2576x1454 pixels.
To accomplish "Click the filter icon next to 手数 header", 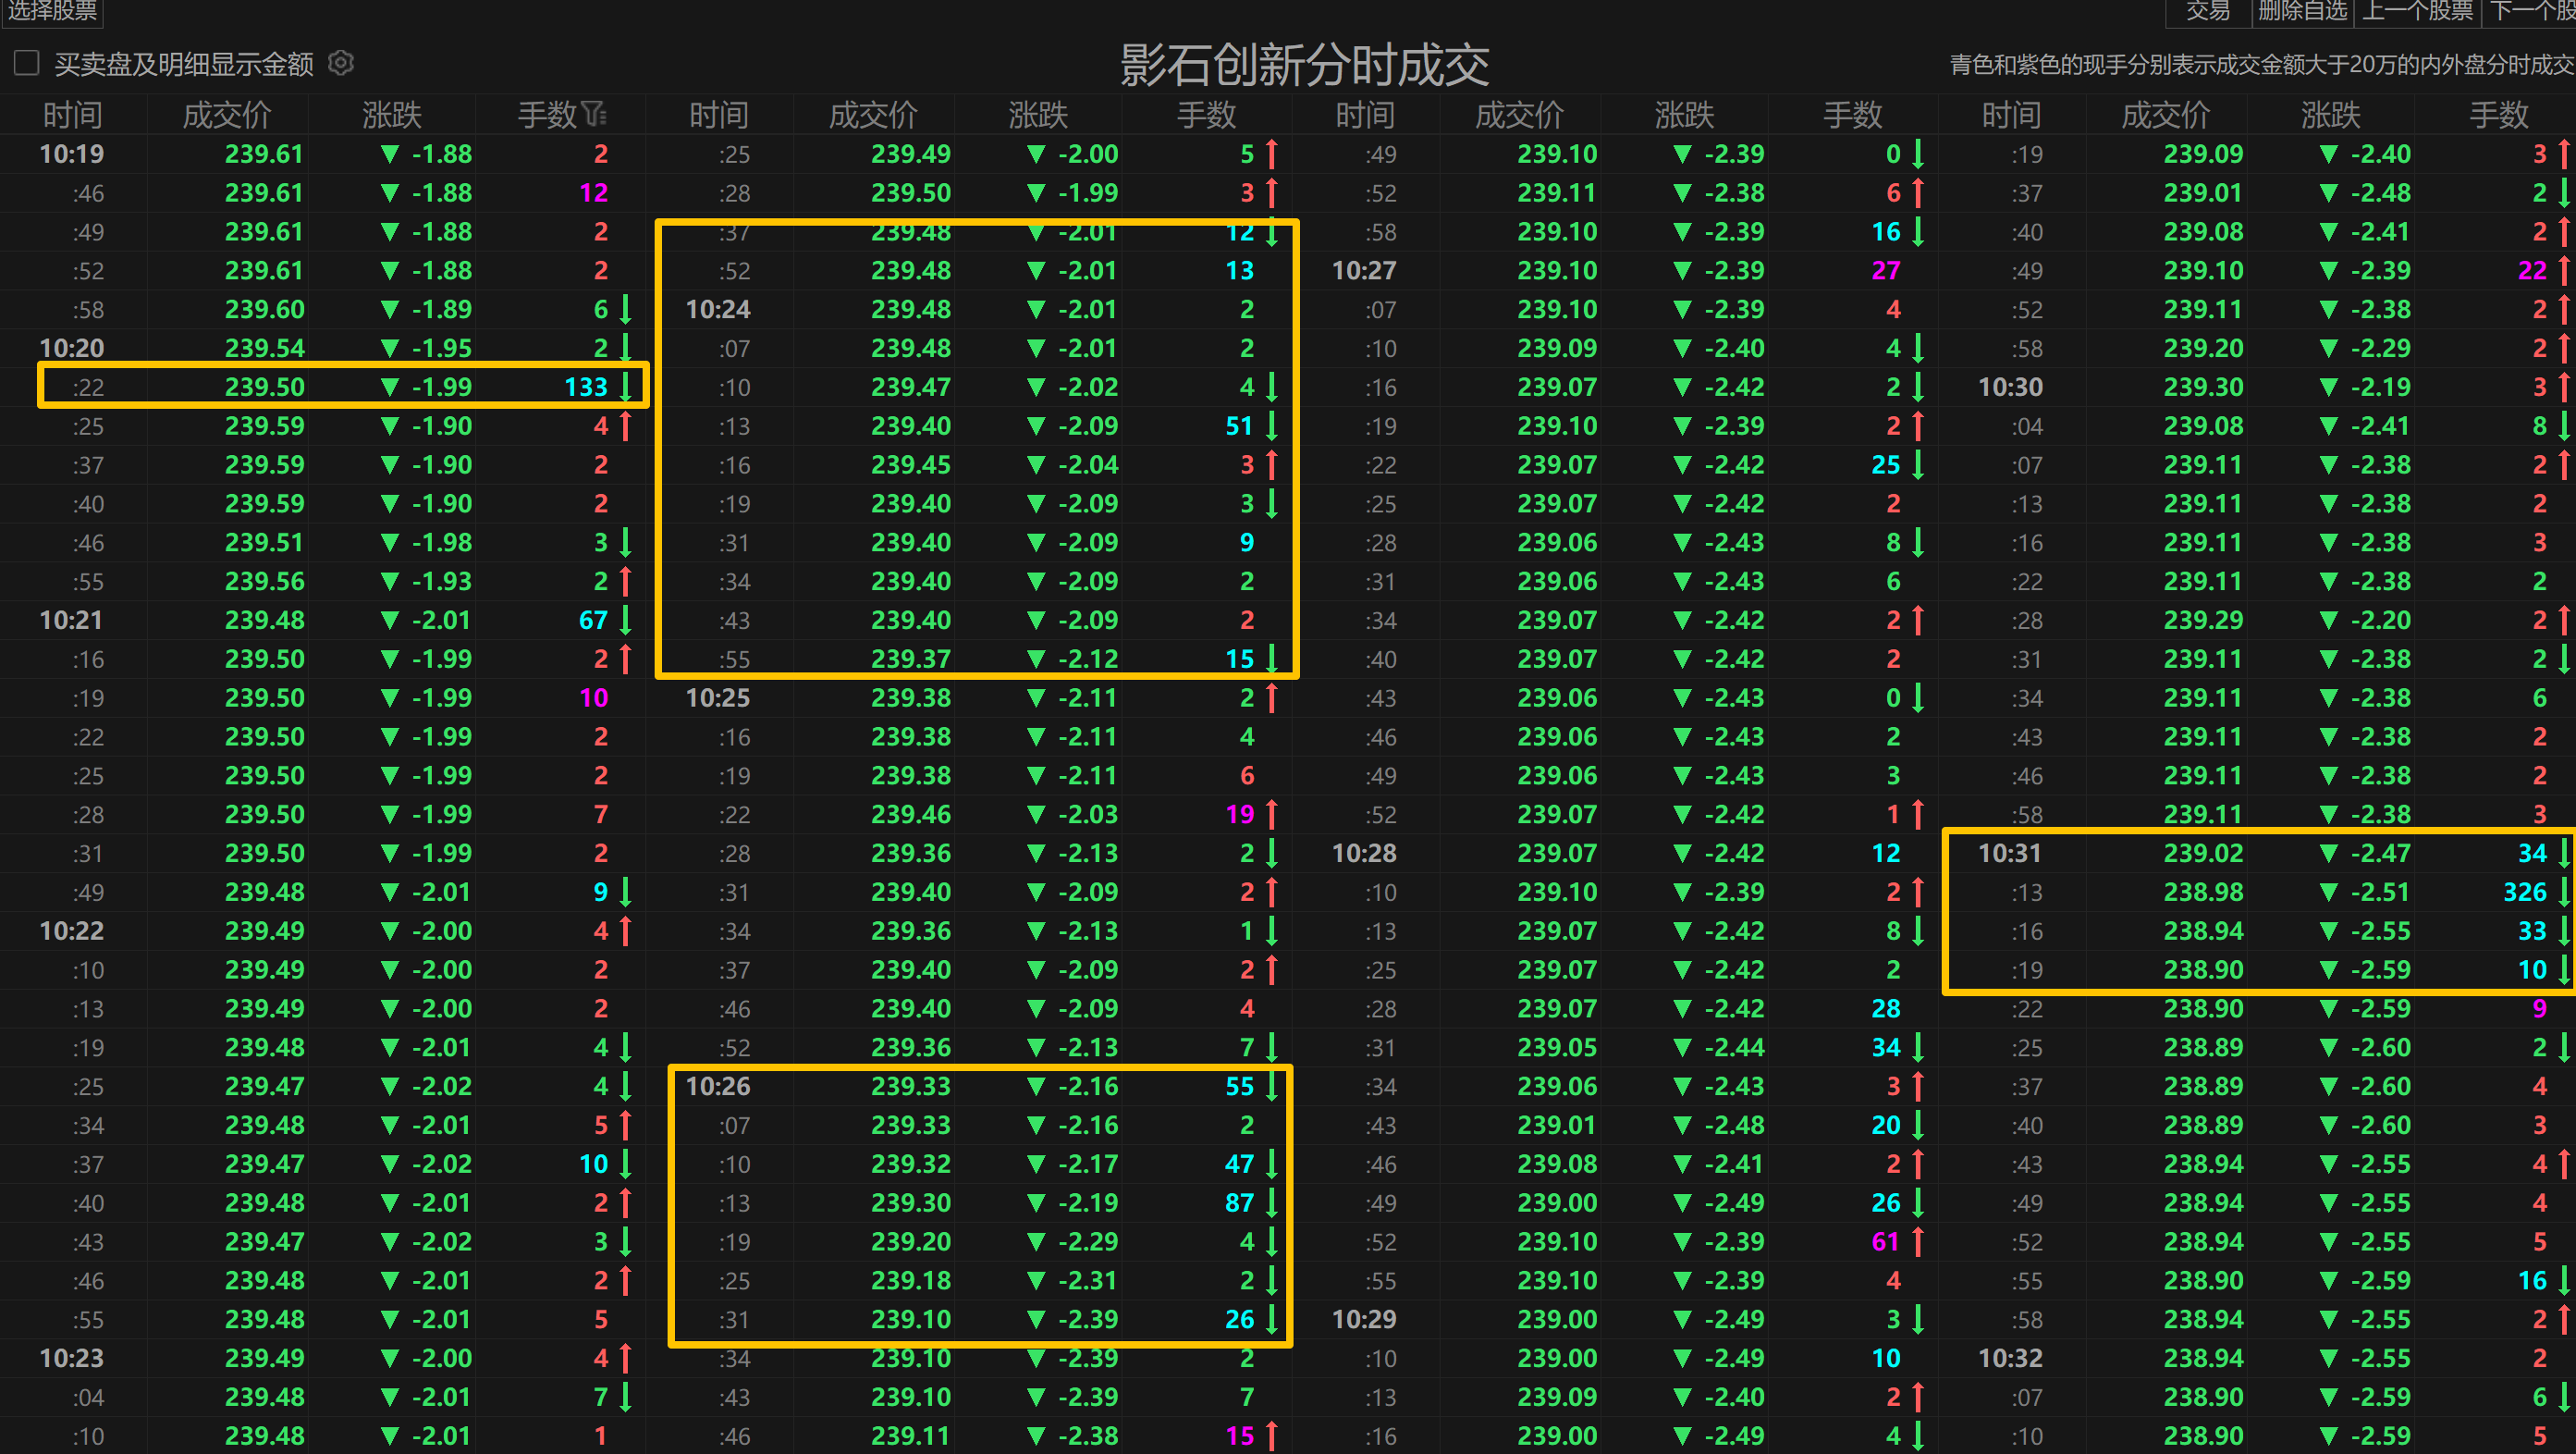I will (x=594, y=115).
